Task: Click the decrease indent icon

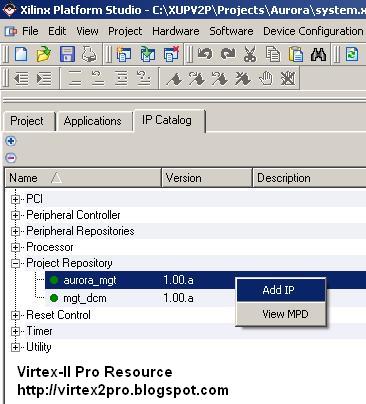Action: point(21,79)
